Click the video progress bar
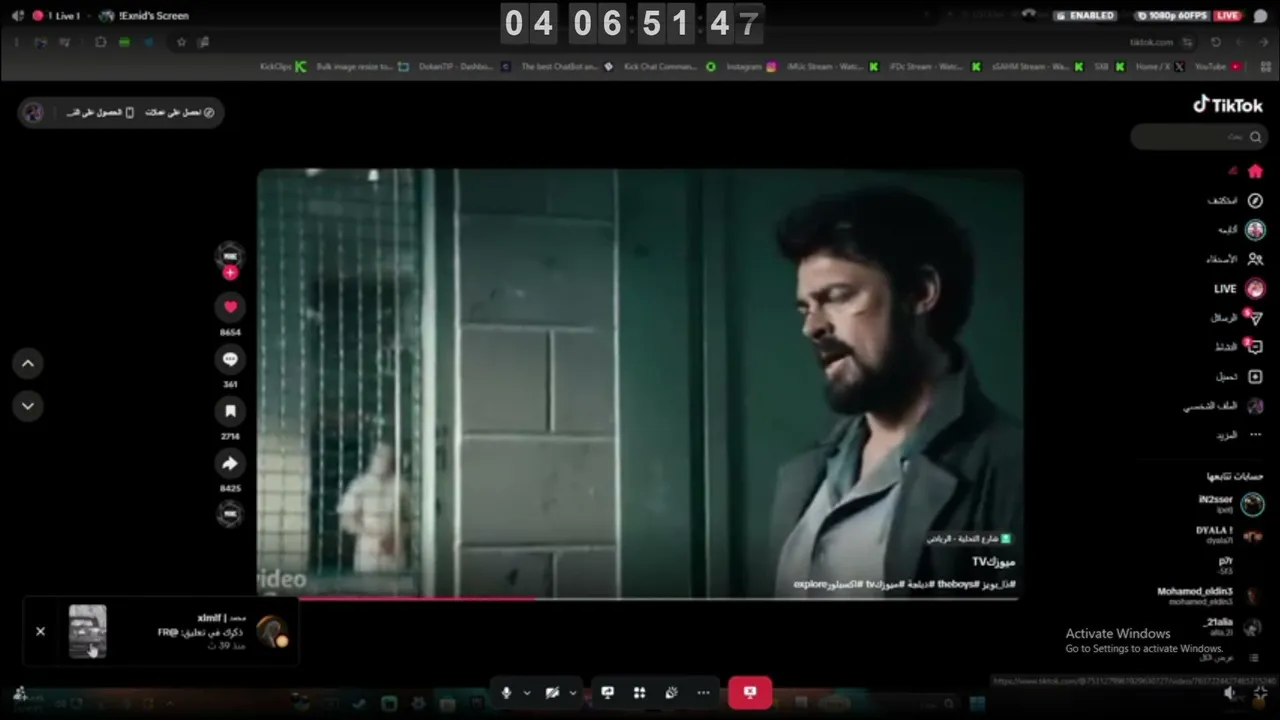 639,599
